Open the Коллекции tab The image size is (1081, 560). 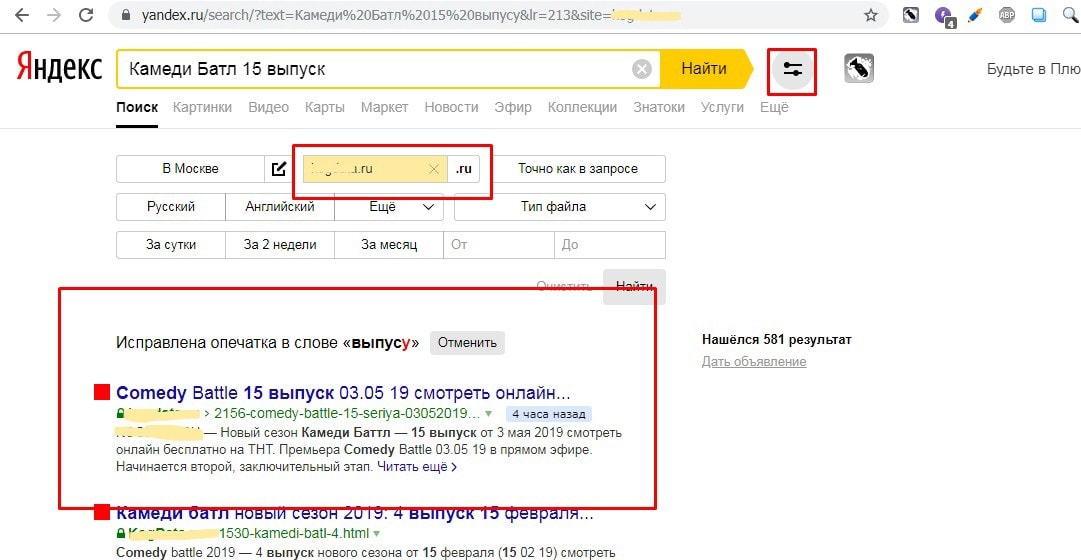582,107
